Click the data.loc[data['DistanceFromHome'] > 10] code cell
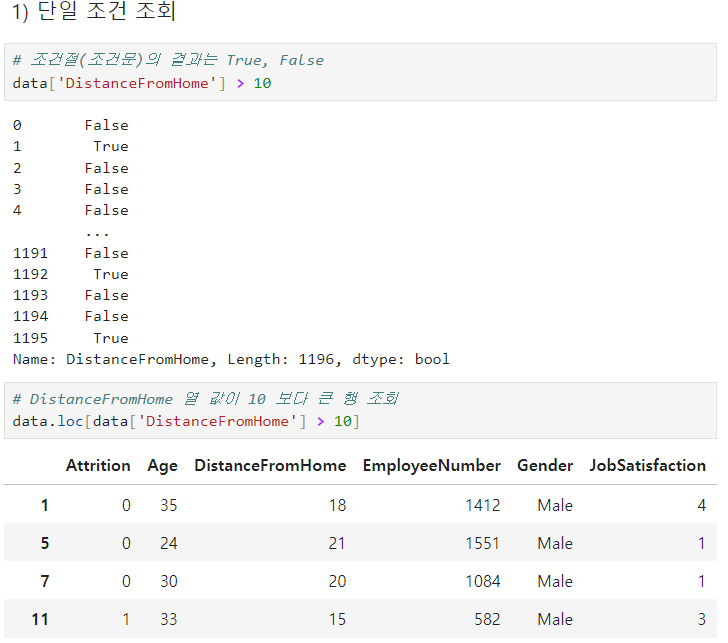This screenshot has width=728, height=643. click(360, 410)
